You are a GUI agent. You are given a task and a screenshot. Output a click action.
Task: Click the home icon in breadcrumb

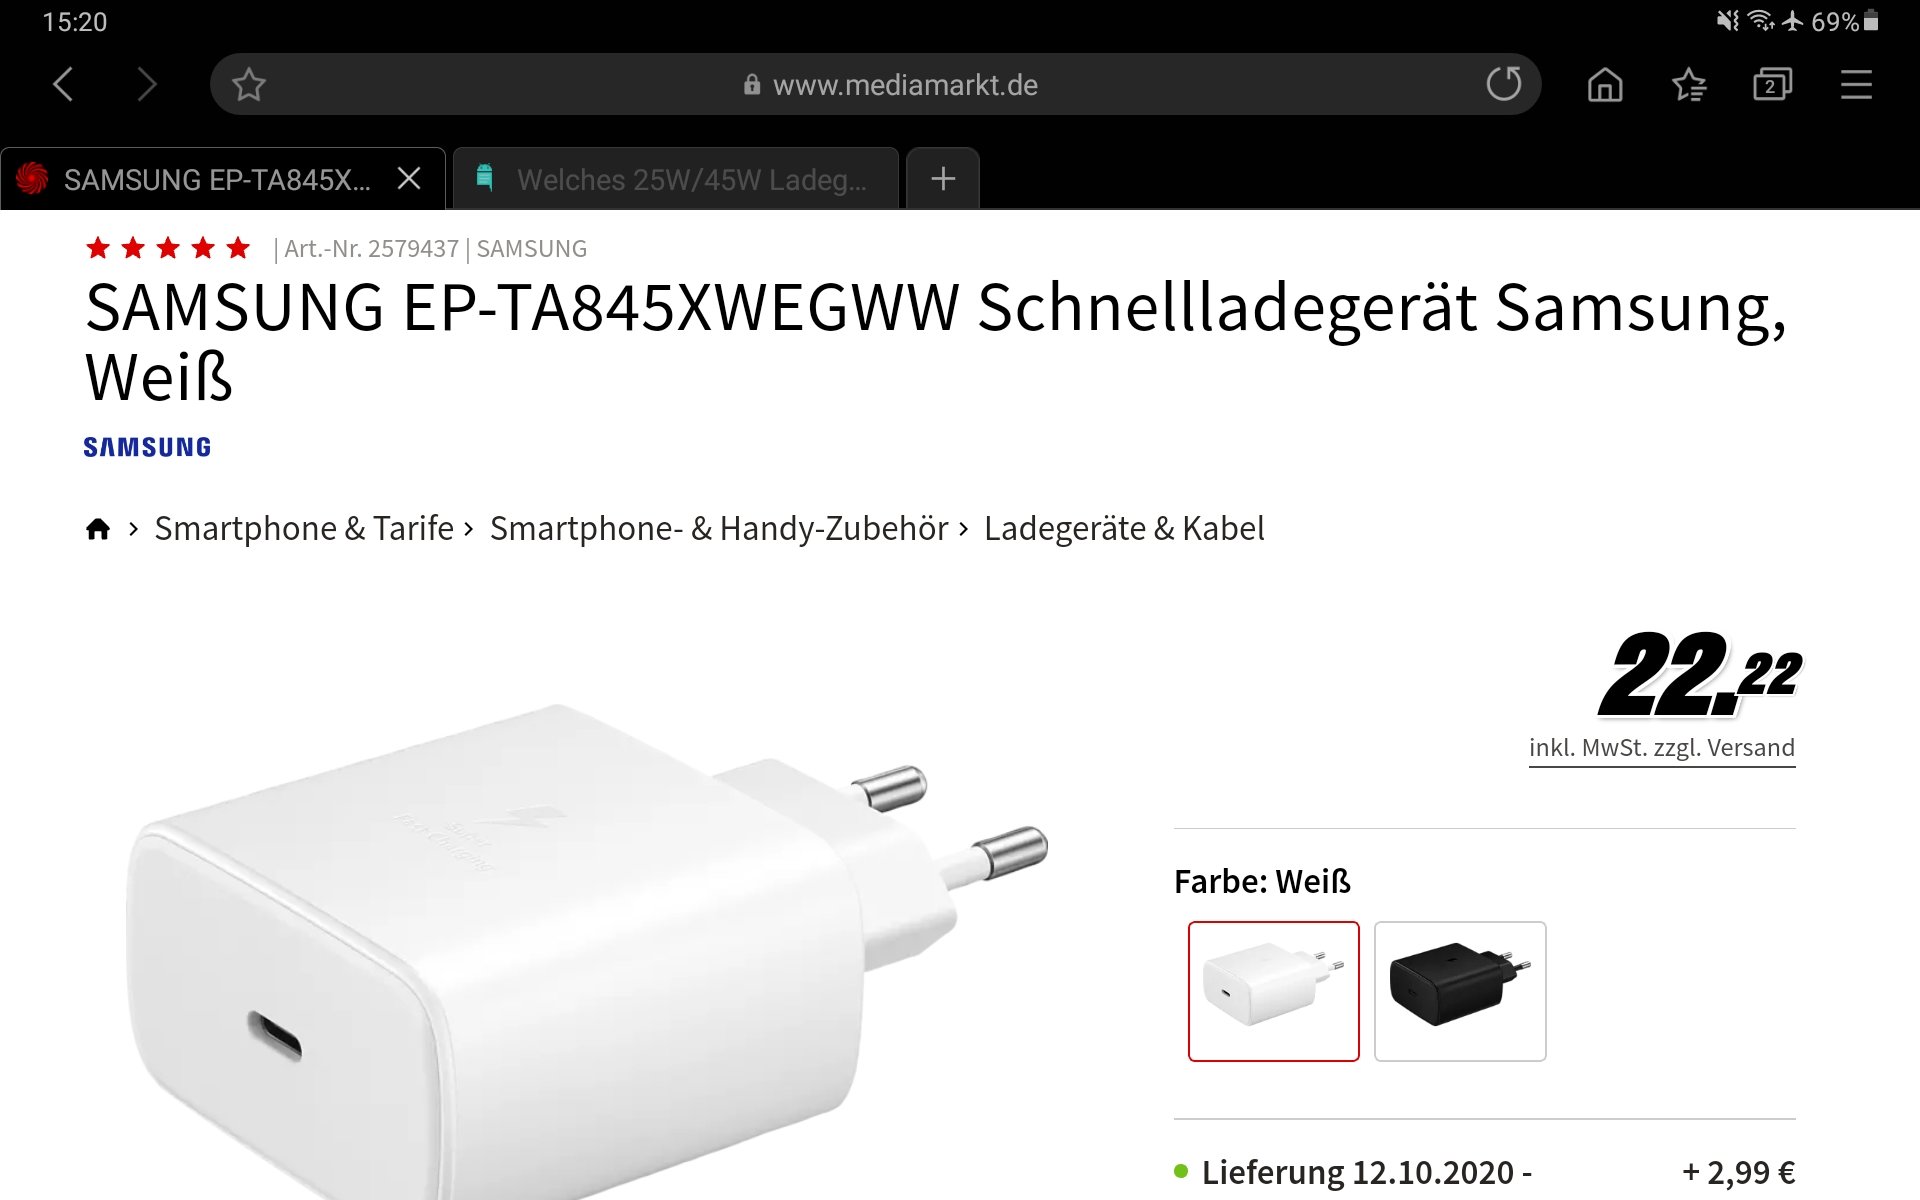click(98, 528)
